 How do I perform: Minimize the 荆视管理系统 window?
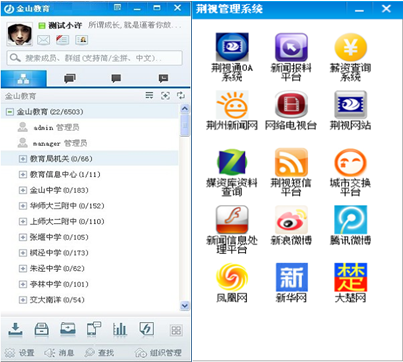tap(359, 9)
